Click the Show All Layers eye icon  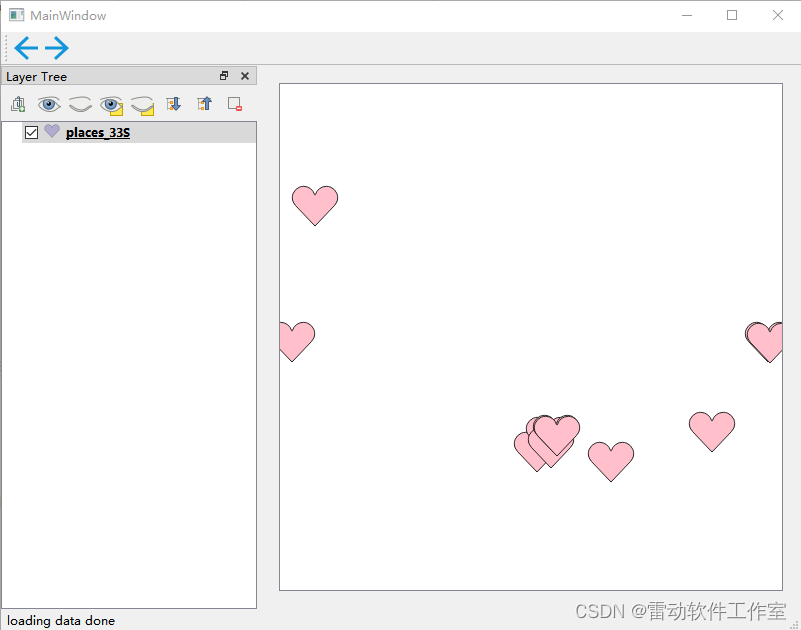(x=49, y=105)
